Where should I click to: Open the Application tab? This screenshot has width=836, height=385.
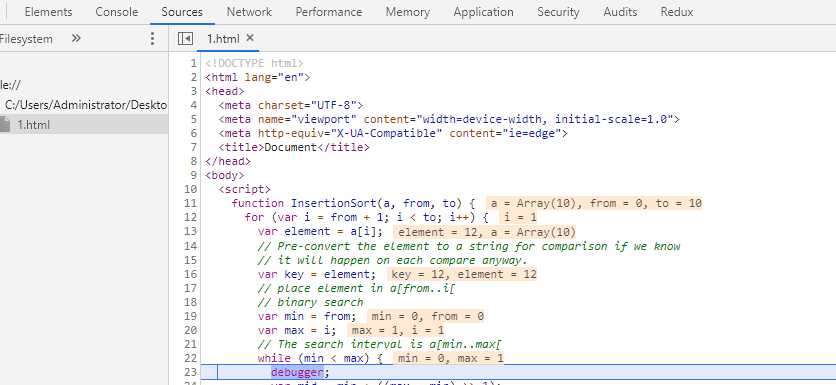(x=483, y=12)
